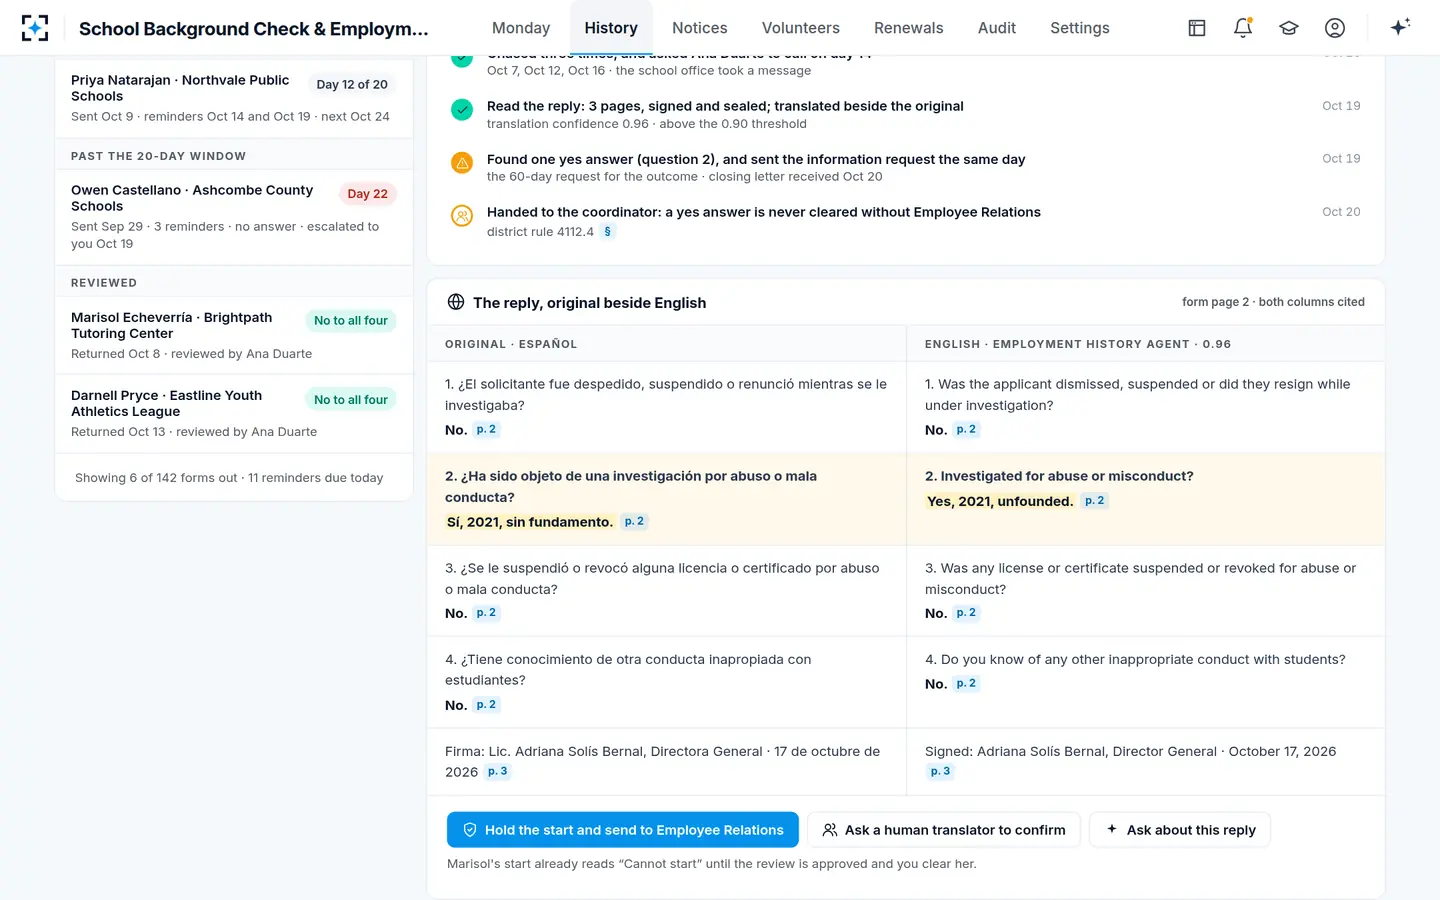
Task: Open the panel layout icon in header
Action: tap(1197, 28)
